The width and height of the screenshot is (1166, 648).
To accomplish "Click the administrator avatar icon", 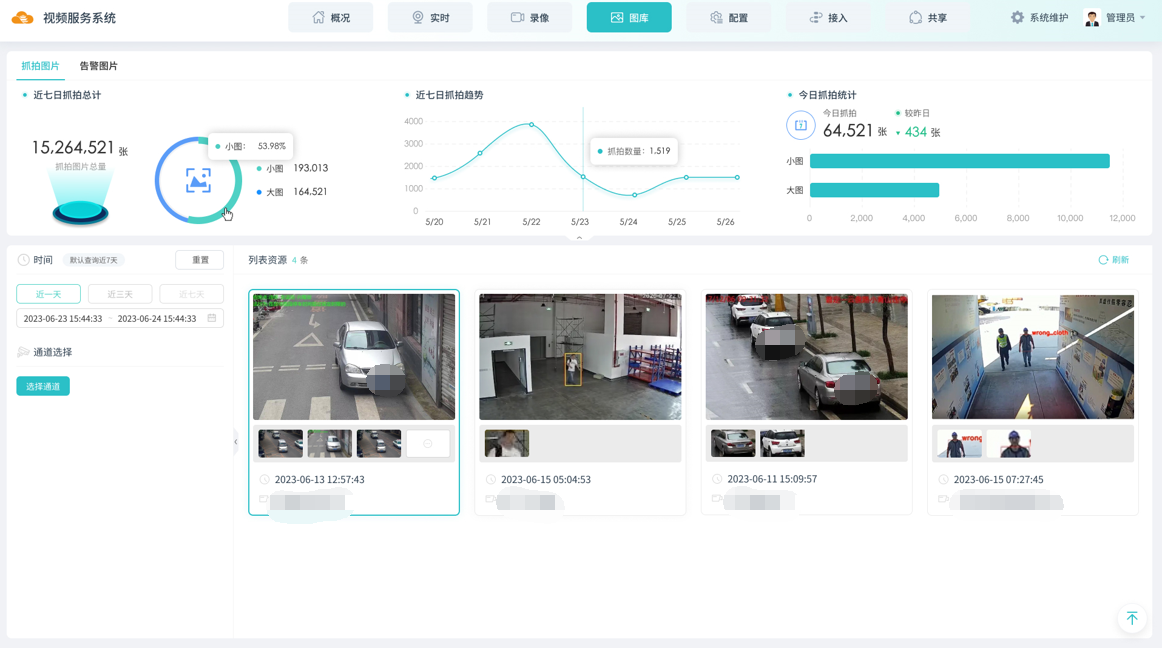I will (x=1092, y=18).
